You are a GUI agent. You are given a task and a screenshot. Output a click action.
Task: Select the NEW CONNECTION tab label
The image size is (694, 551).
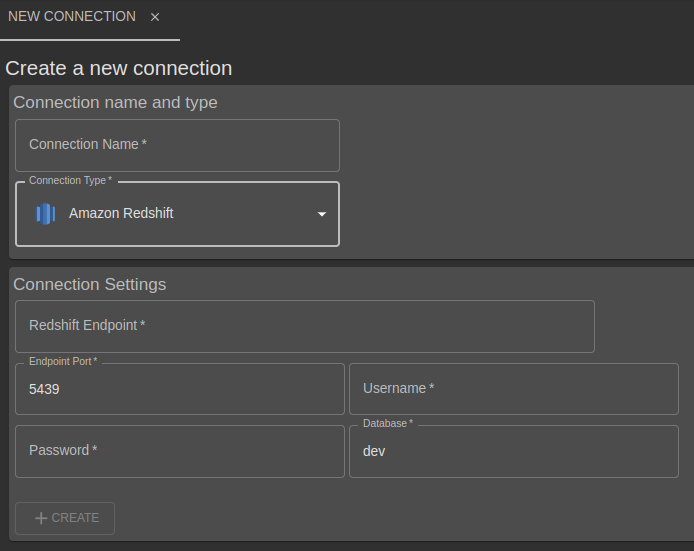(x=72, y=16)
